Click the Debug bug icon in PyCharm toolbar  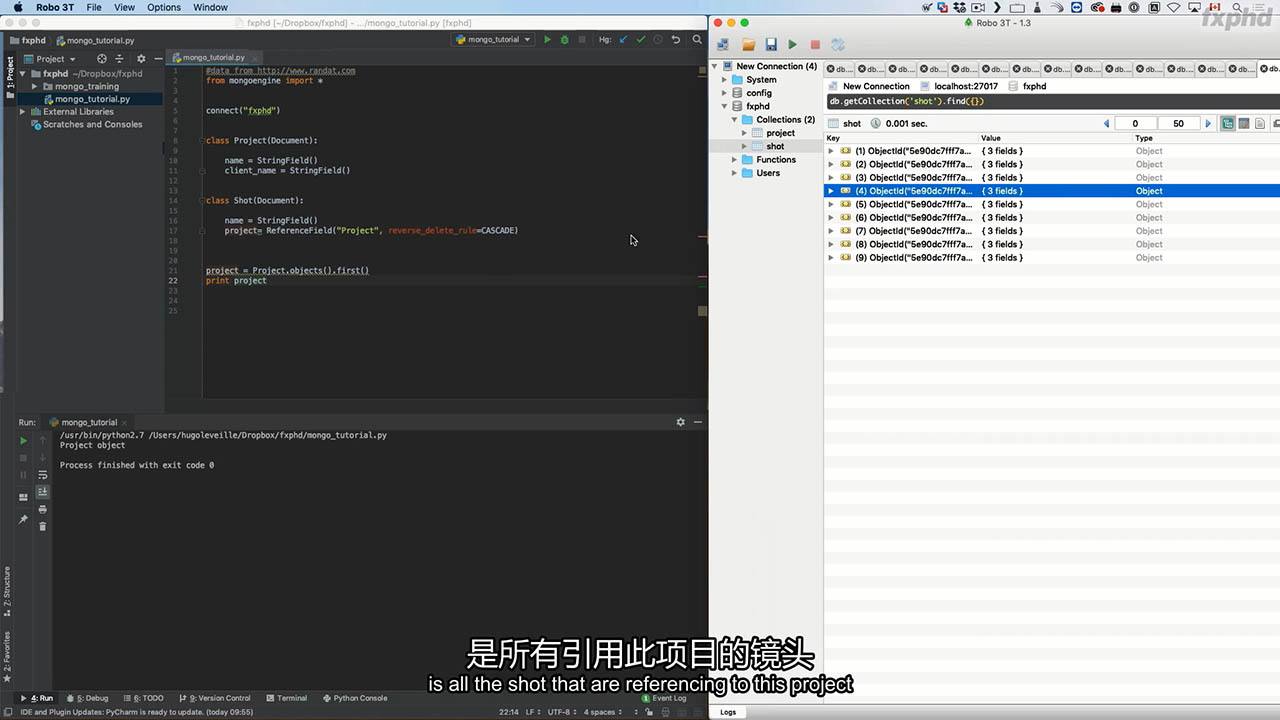564,40
